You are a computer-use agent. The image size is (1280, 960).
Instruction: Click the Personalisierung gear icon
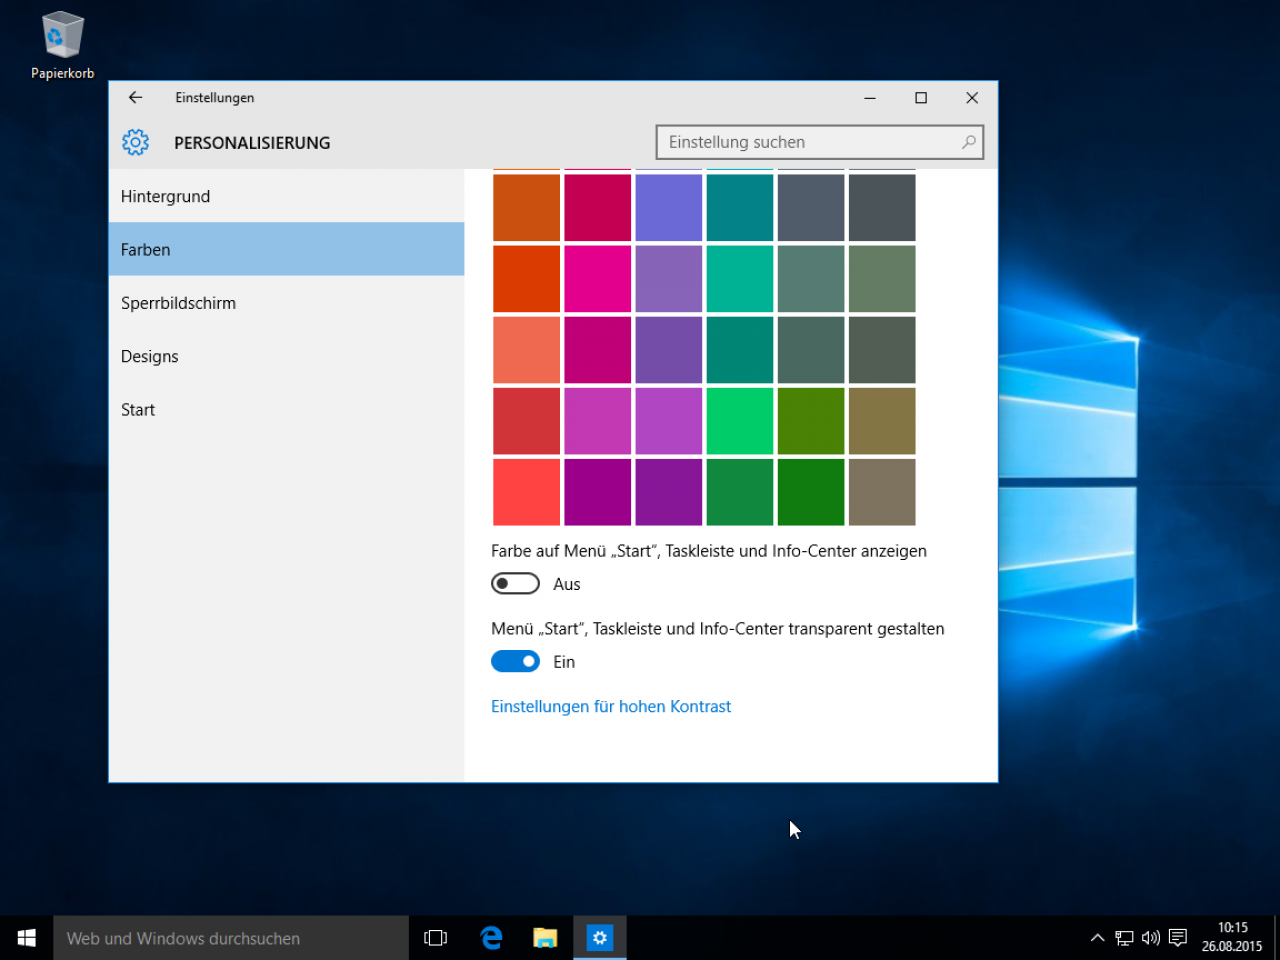[x=135, y=142]
